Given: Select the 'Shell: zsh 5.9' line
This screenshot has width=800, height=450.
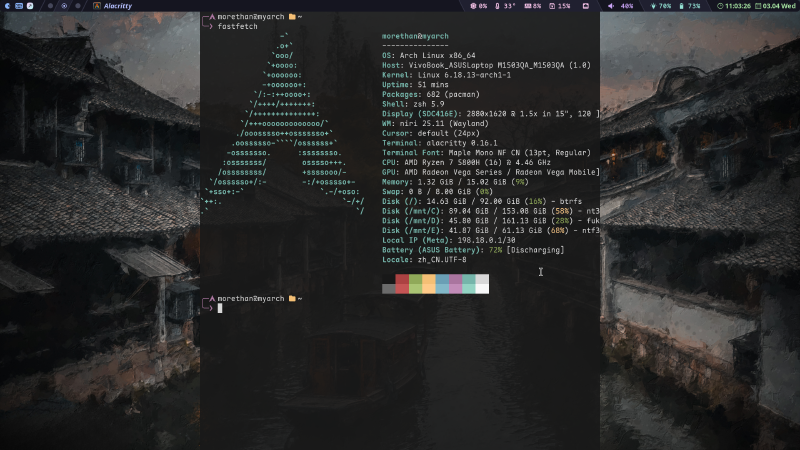Looking at the screenshot, I should click(x=413, y=104).
